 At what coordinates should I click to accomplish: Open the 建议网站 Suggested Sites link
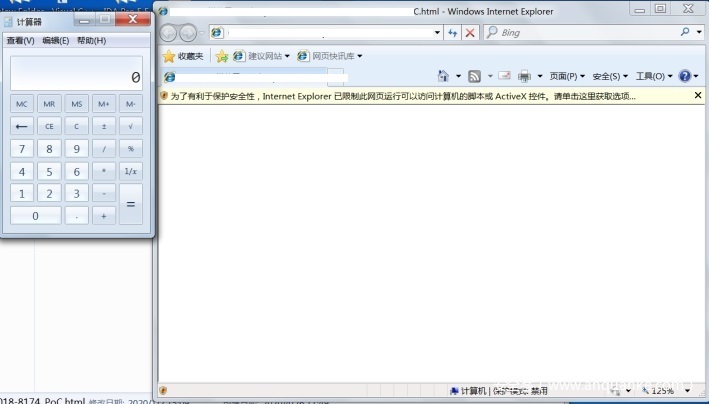click(x=261, y=56)
